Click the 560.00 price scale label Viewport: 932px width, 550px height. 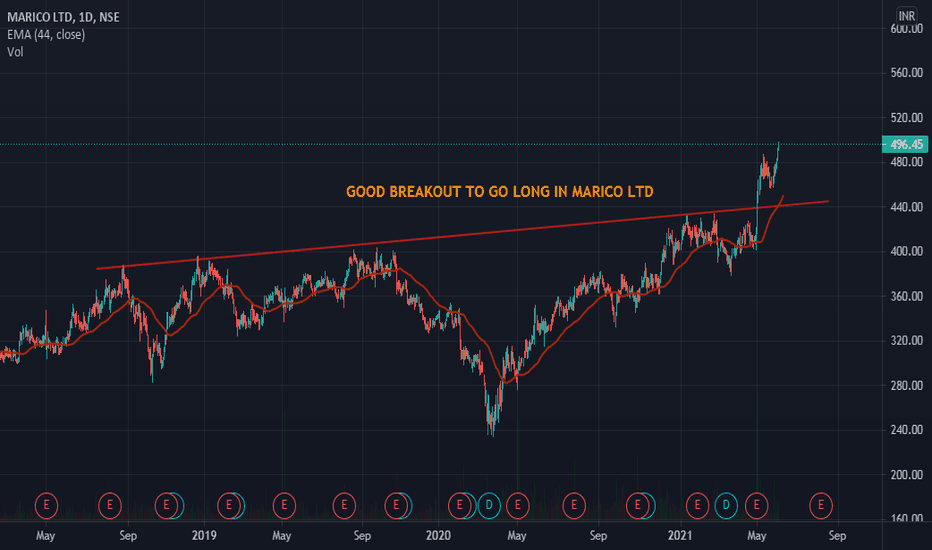click(x=906, y=73)
